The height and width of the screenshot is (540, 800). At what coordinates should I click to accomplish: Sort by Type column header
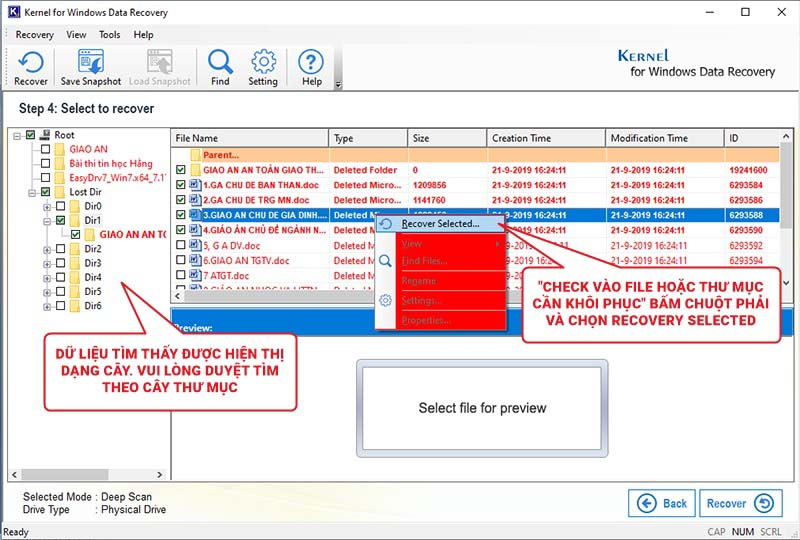(368, 138)
